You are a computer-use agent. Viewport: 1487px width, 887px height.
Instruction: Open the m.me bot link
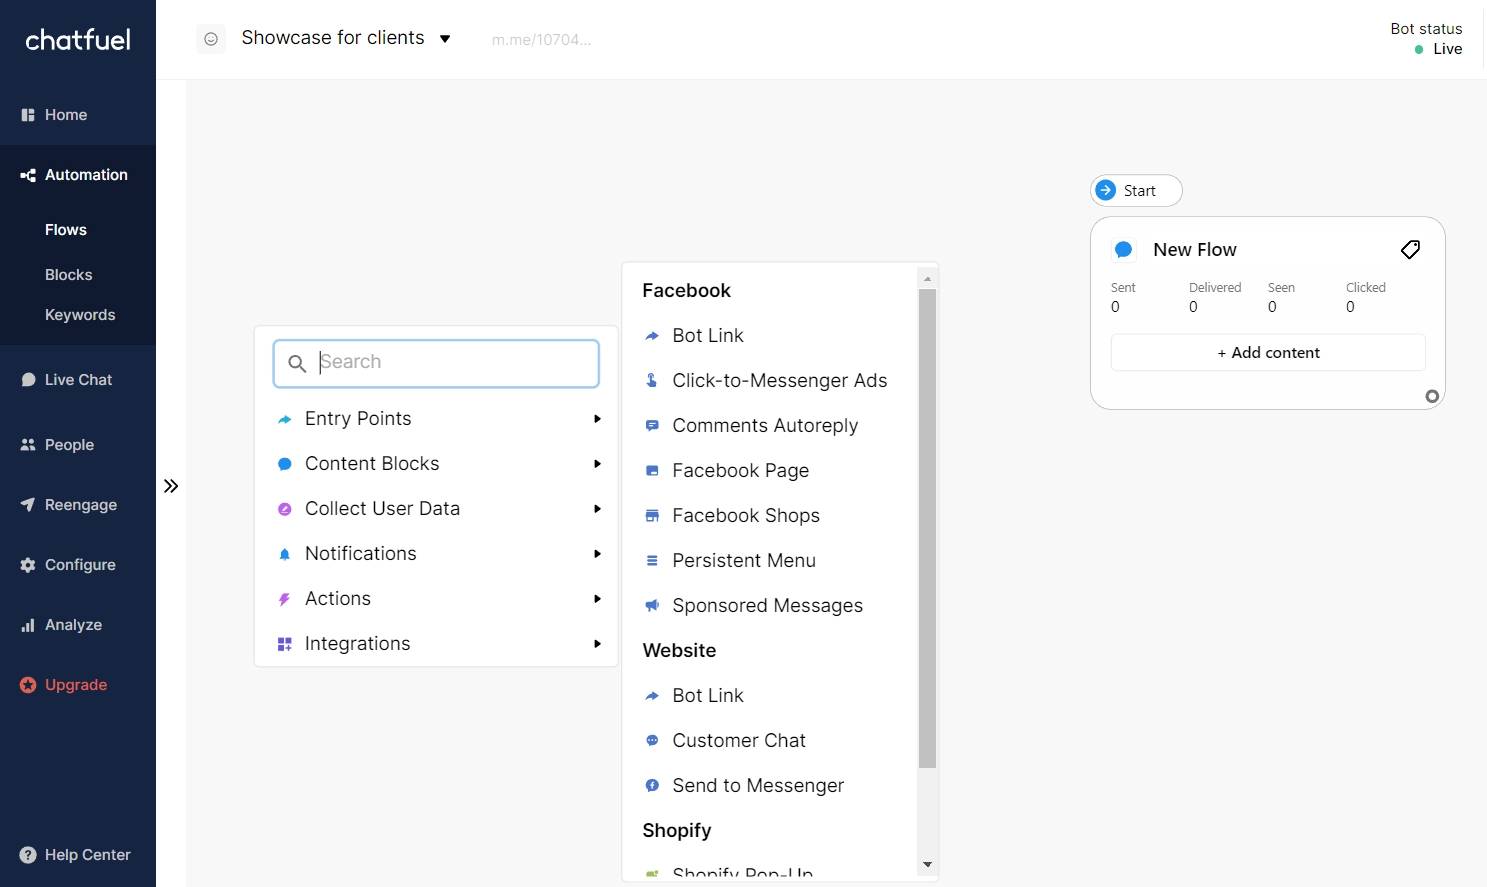542,40
